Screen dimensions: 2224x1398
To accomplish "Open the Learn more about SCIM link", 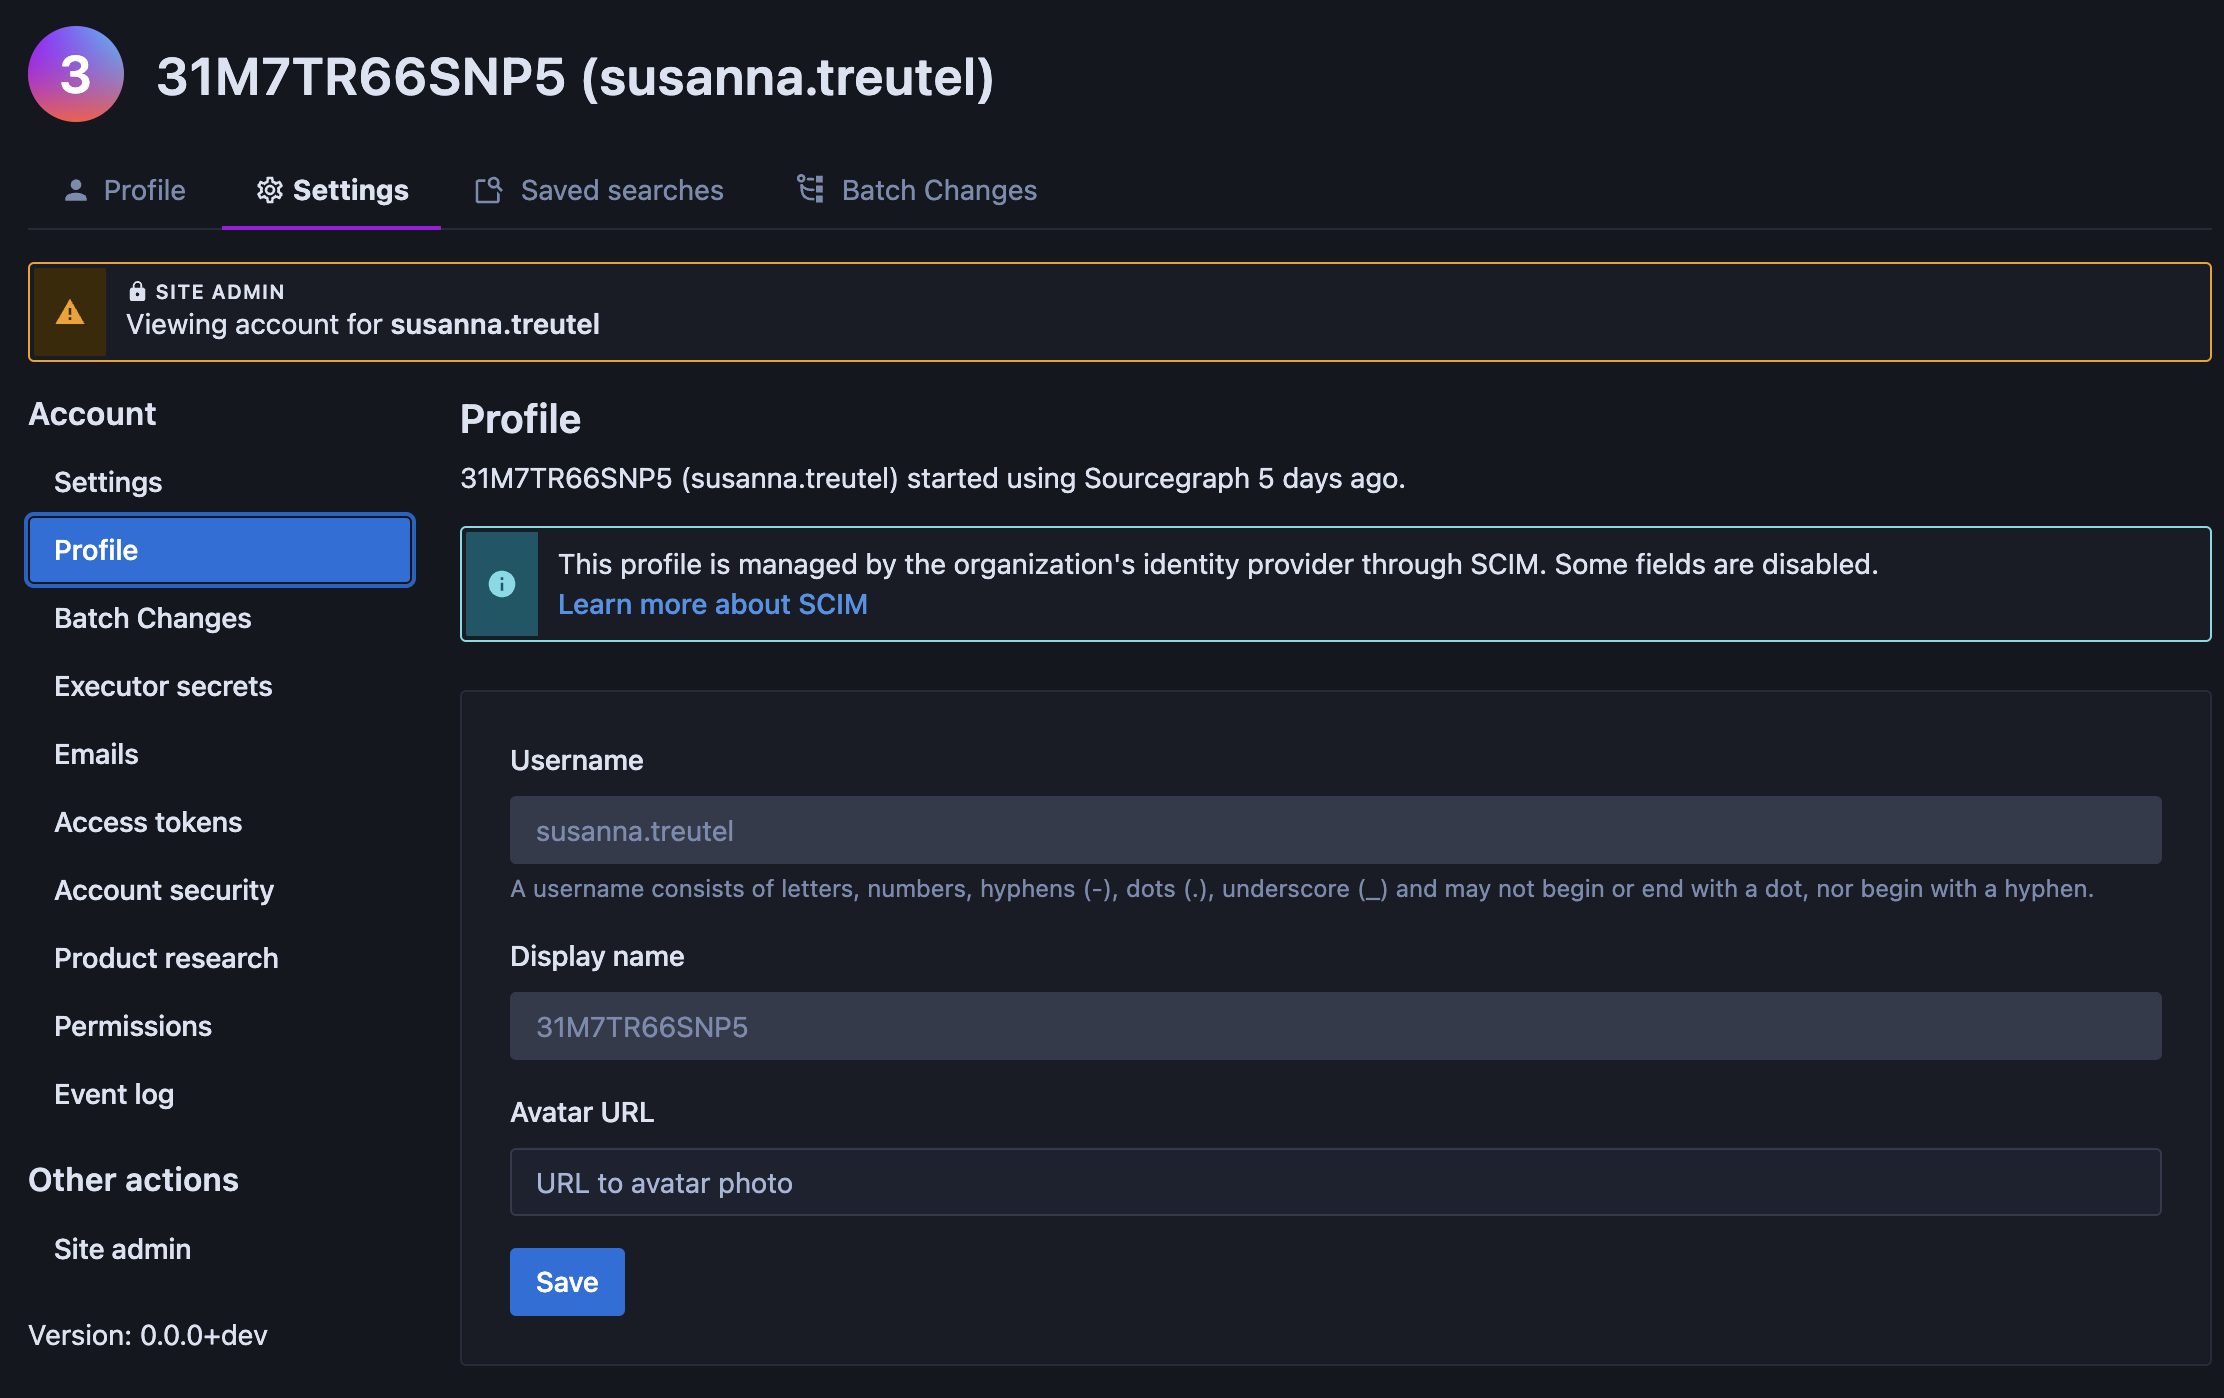I will pyautogui.click(x=712, y=604).
